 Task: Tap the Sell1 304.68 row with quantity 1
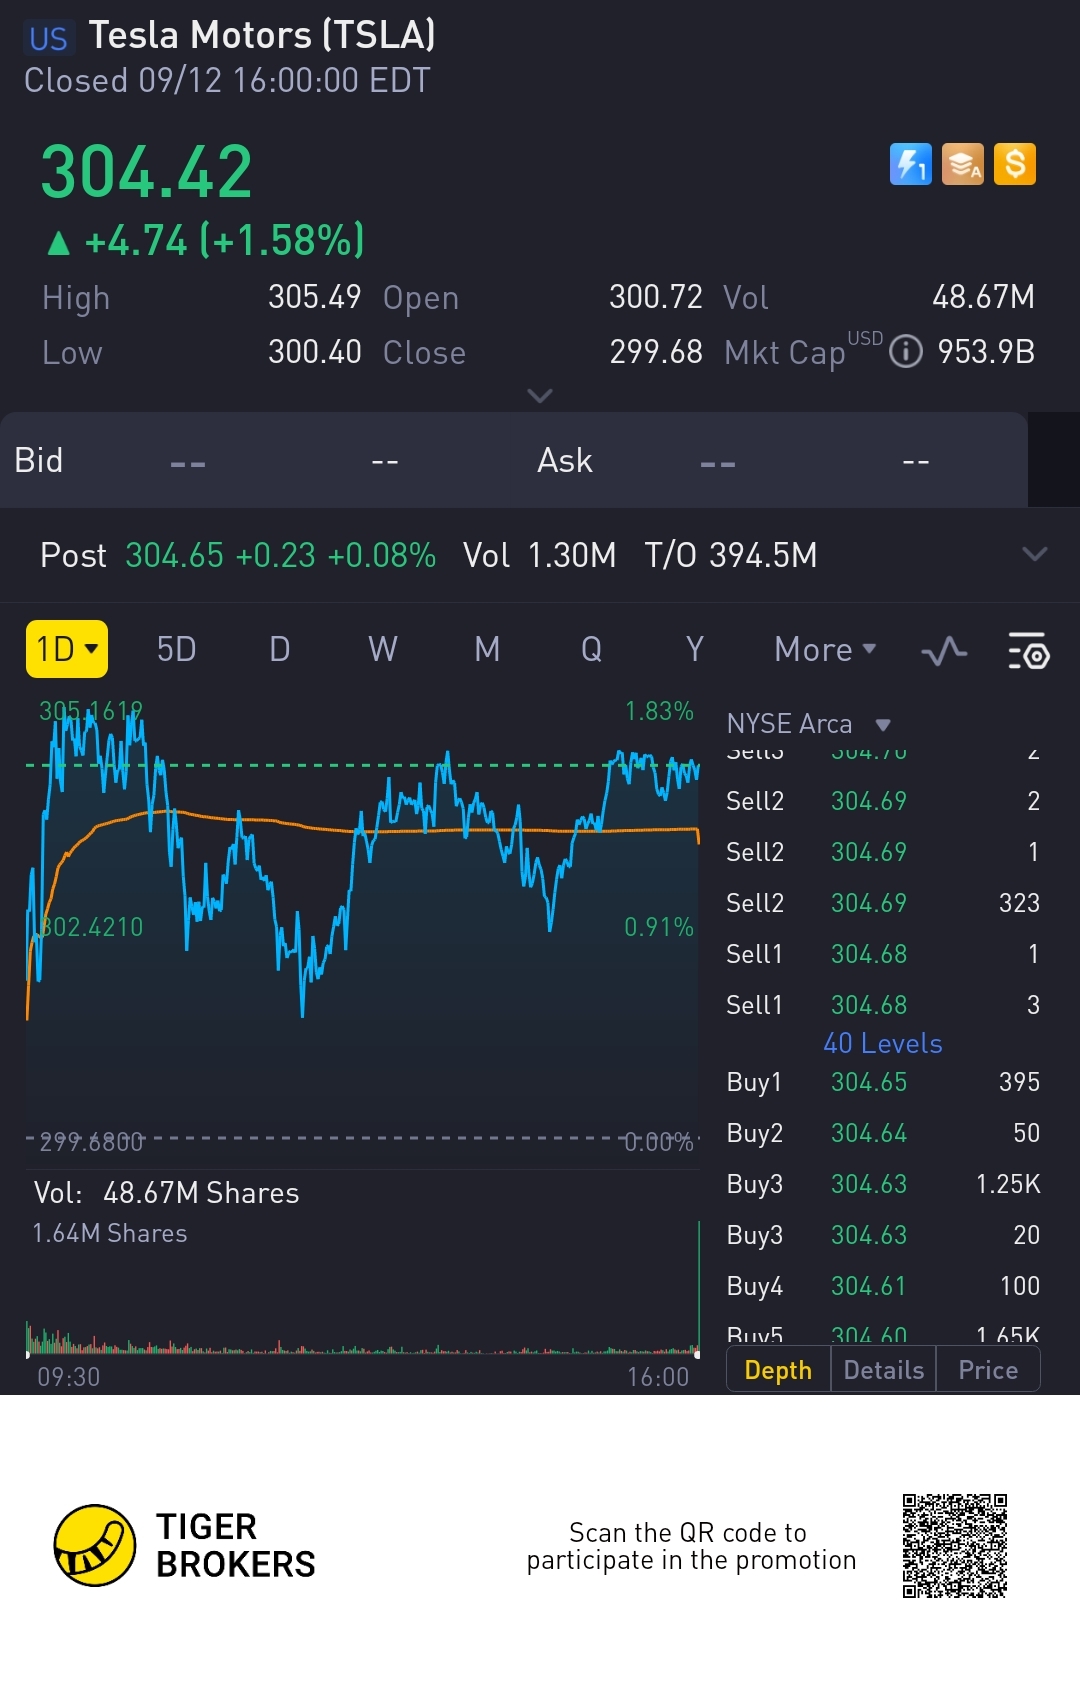[x=883, y=954]
